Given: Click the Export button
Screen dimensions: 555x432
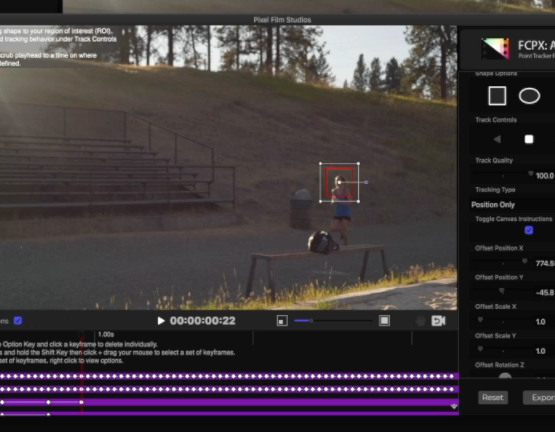Looking at the screenshot, I should pyautogui.click(x=539, y=397).
